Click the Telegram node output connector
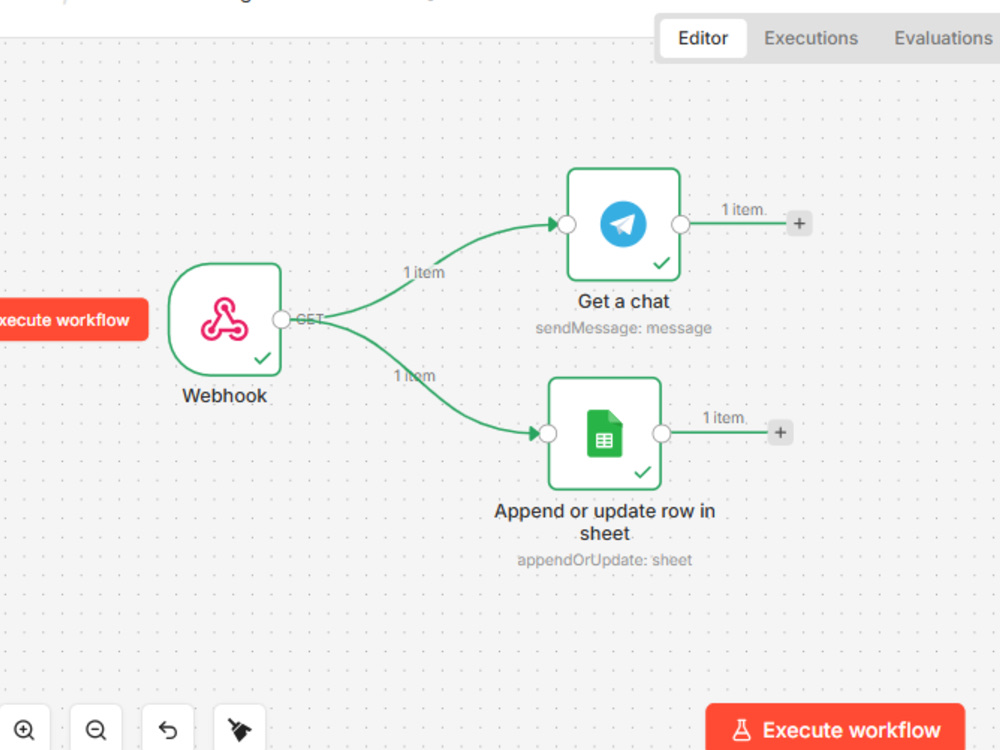The height and width of the screenshot is (750, 1000). coord(680,224)
